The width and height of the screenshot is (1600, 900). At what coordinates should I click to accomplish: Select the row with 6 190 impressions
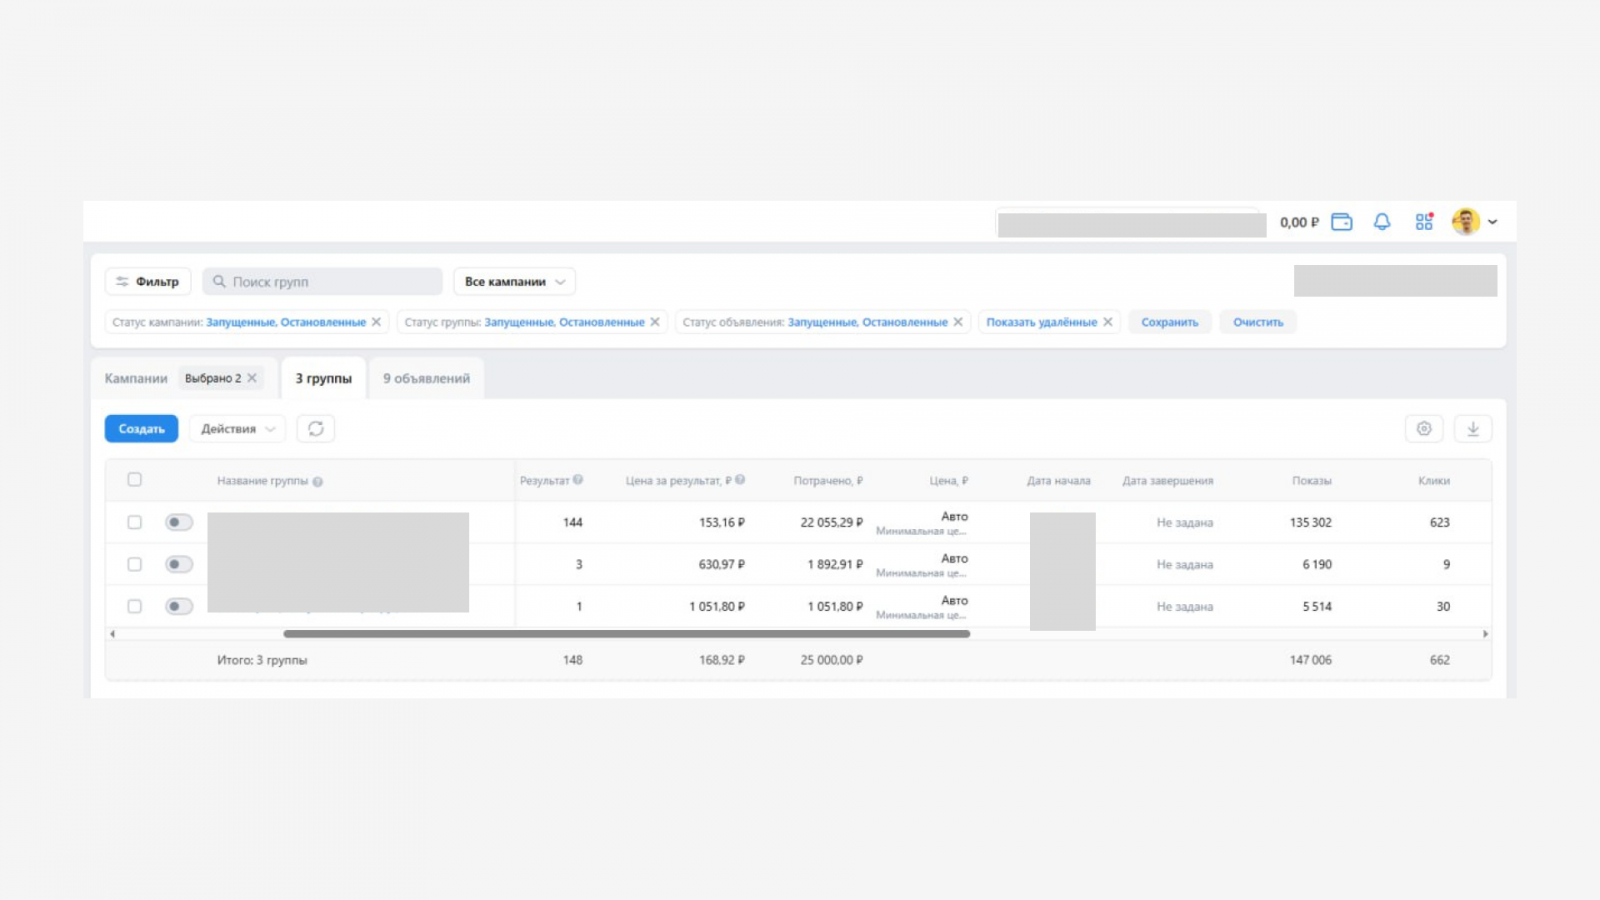(135, 564)
